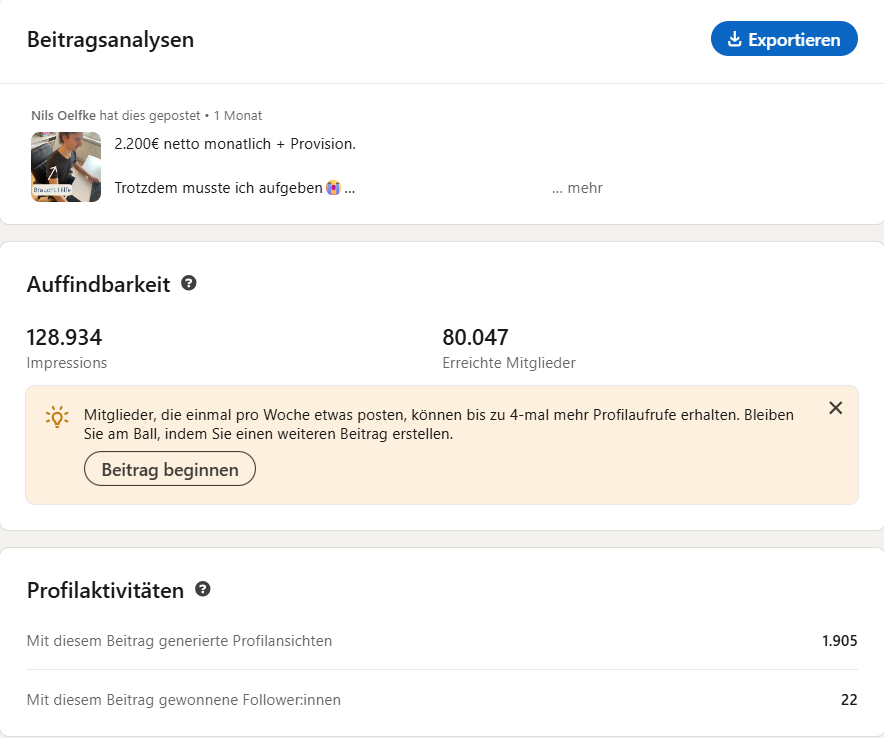This screenshot has width=884, height=738.
Task: Click the download arrow icon in Exportieren
Action: point(734,39)
